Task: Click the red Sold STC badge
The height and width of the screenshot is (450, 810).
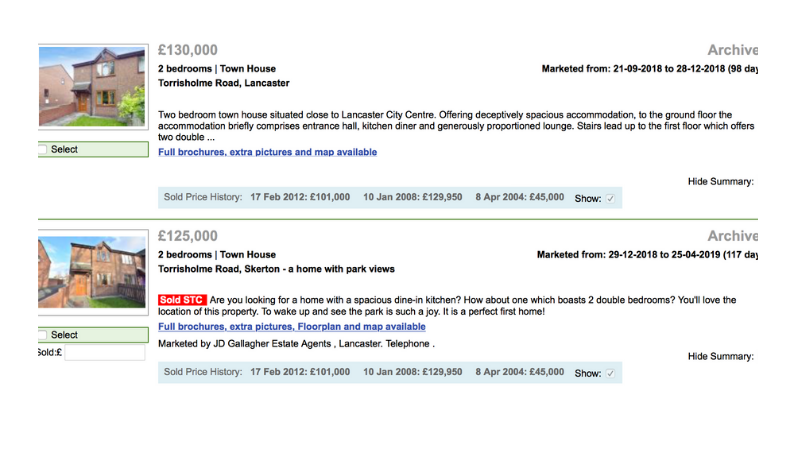Action: pos(182,300)
